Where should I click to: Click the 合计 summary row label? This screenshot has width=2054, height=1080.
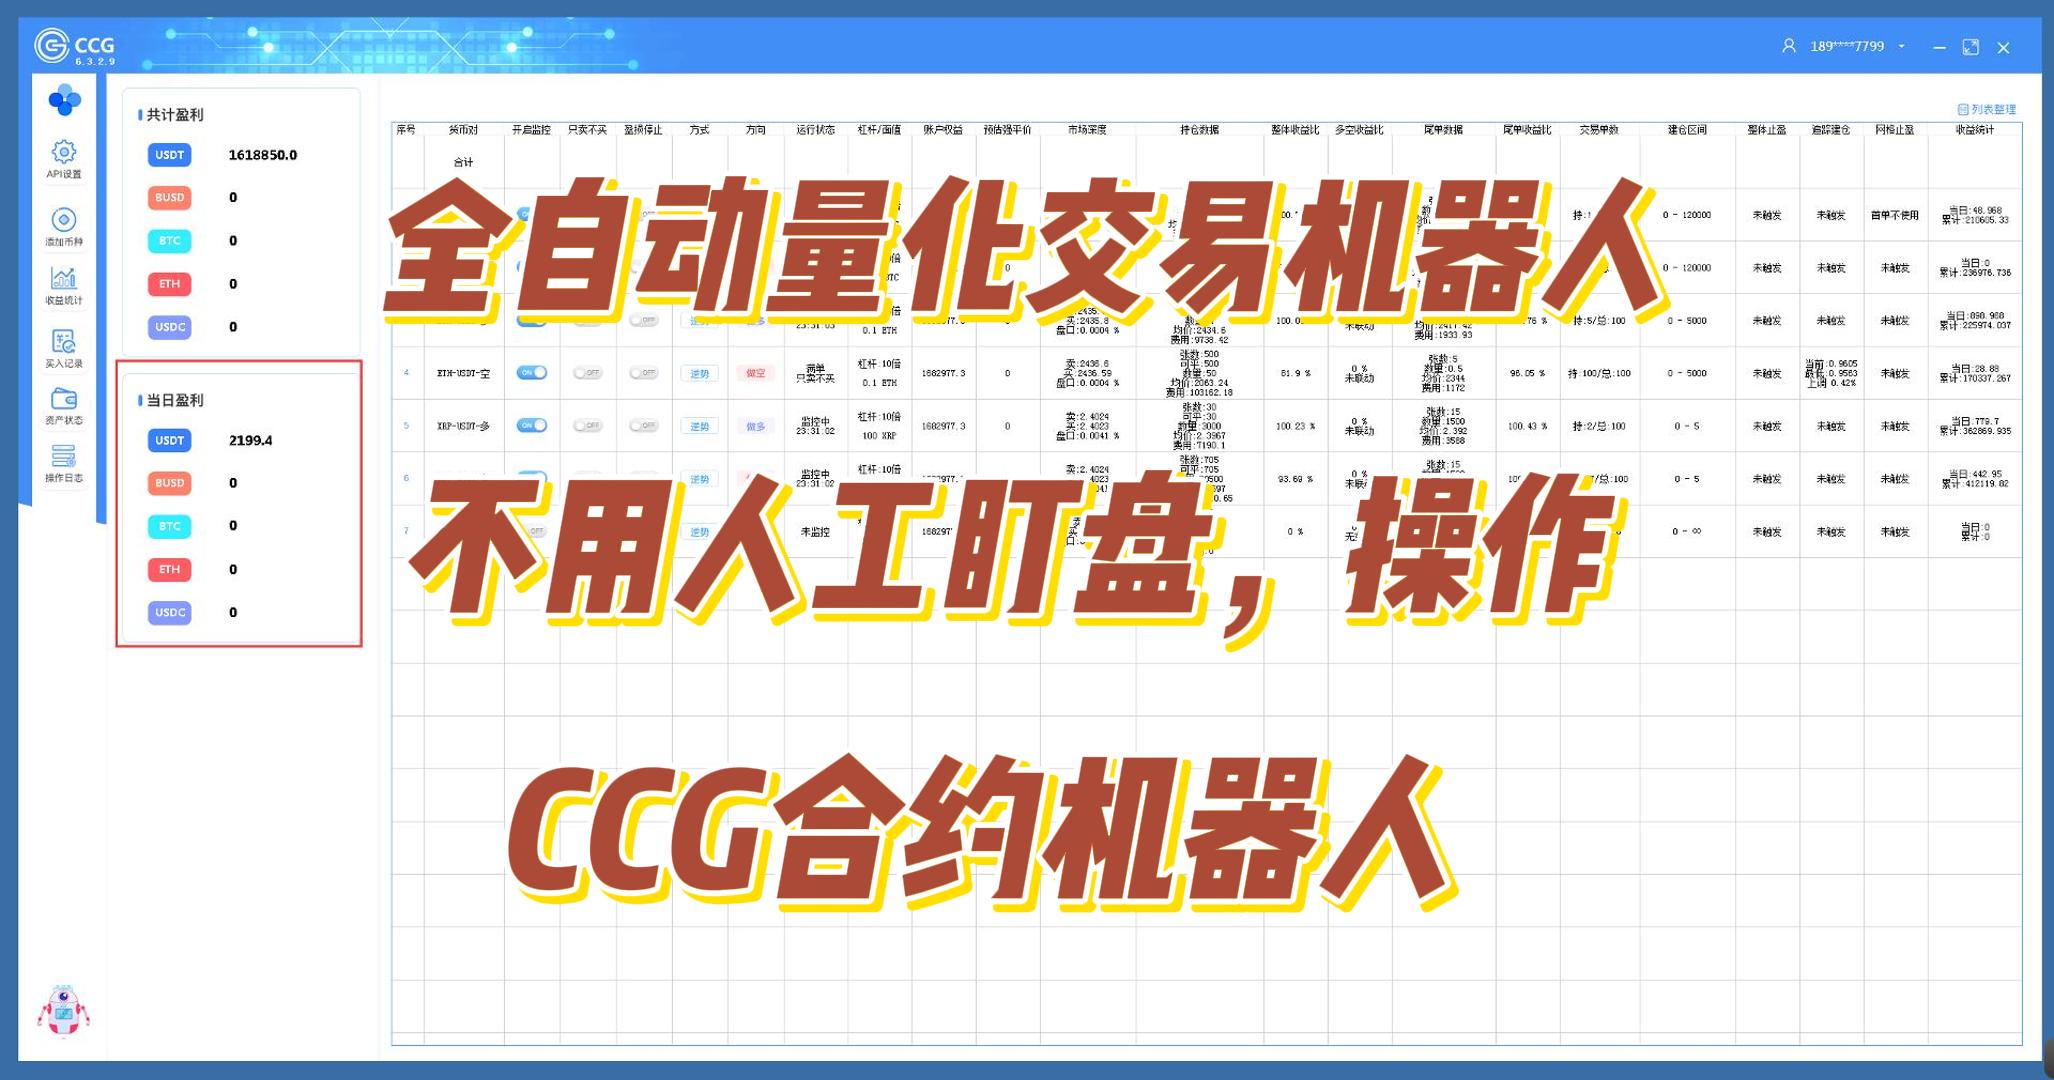[x=463, y=162]
